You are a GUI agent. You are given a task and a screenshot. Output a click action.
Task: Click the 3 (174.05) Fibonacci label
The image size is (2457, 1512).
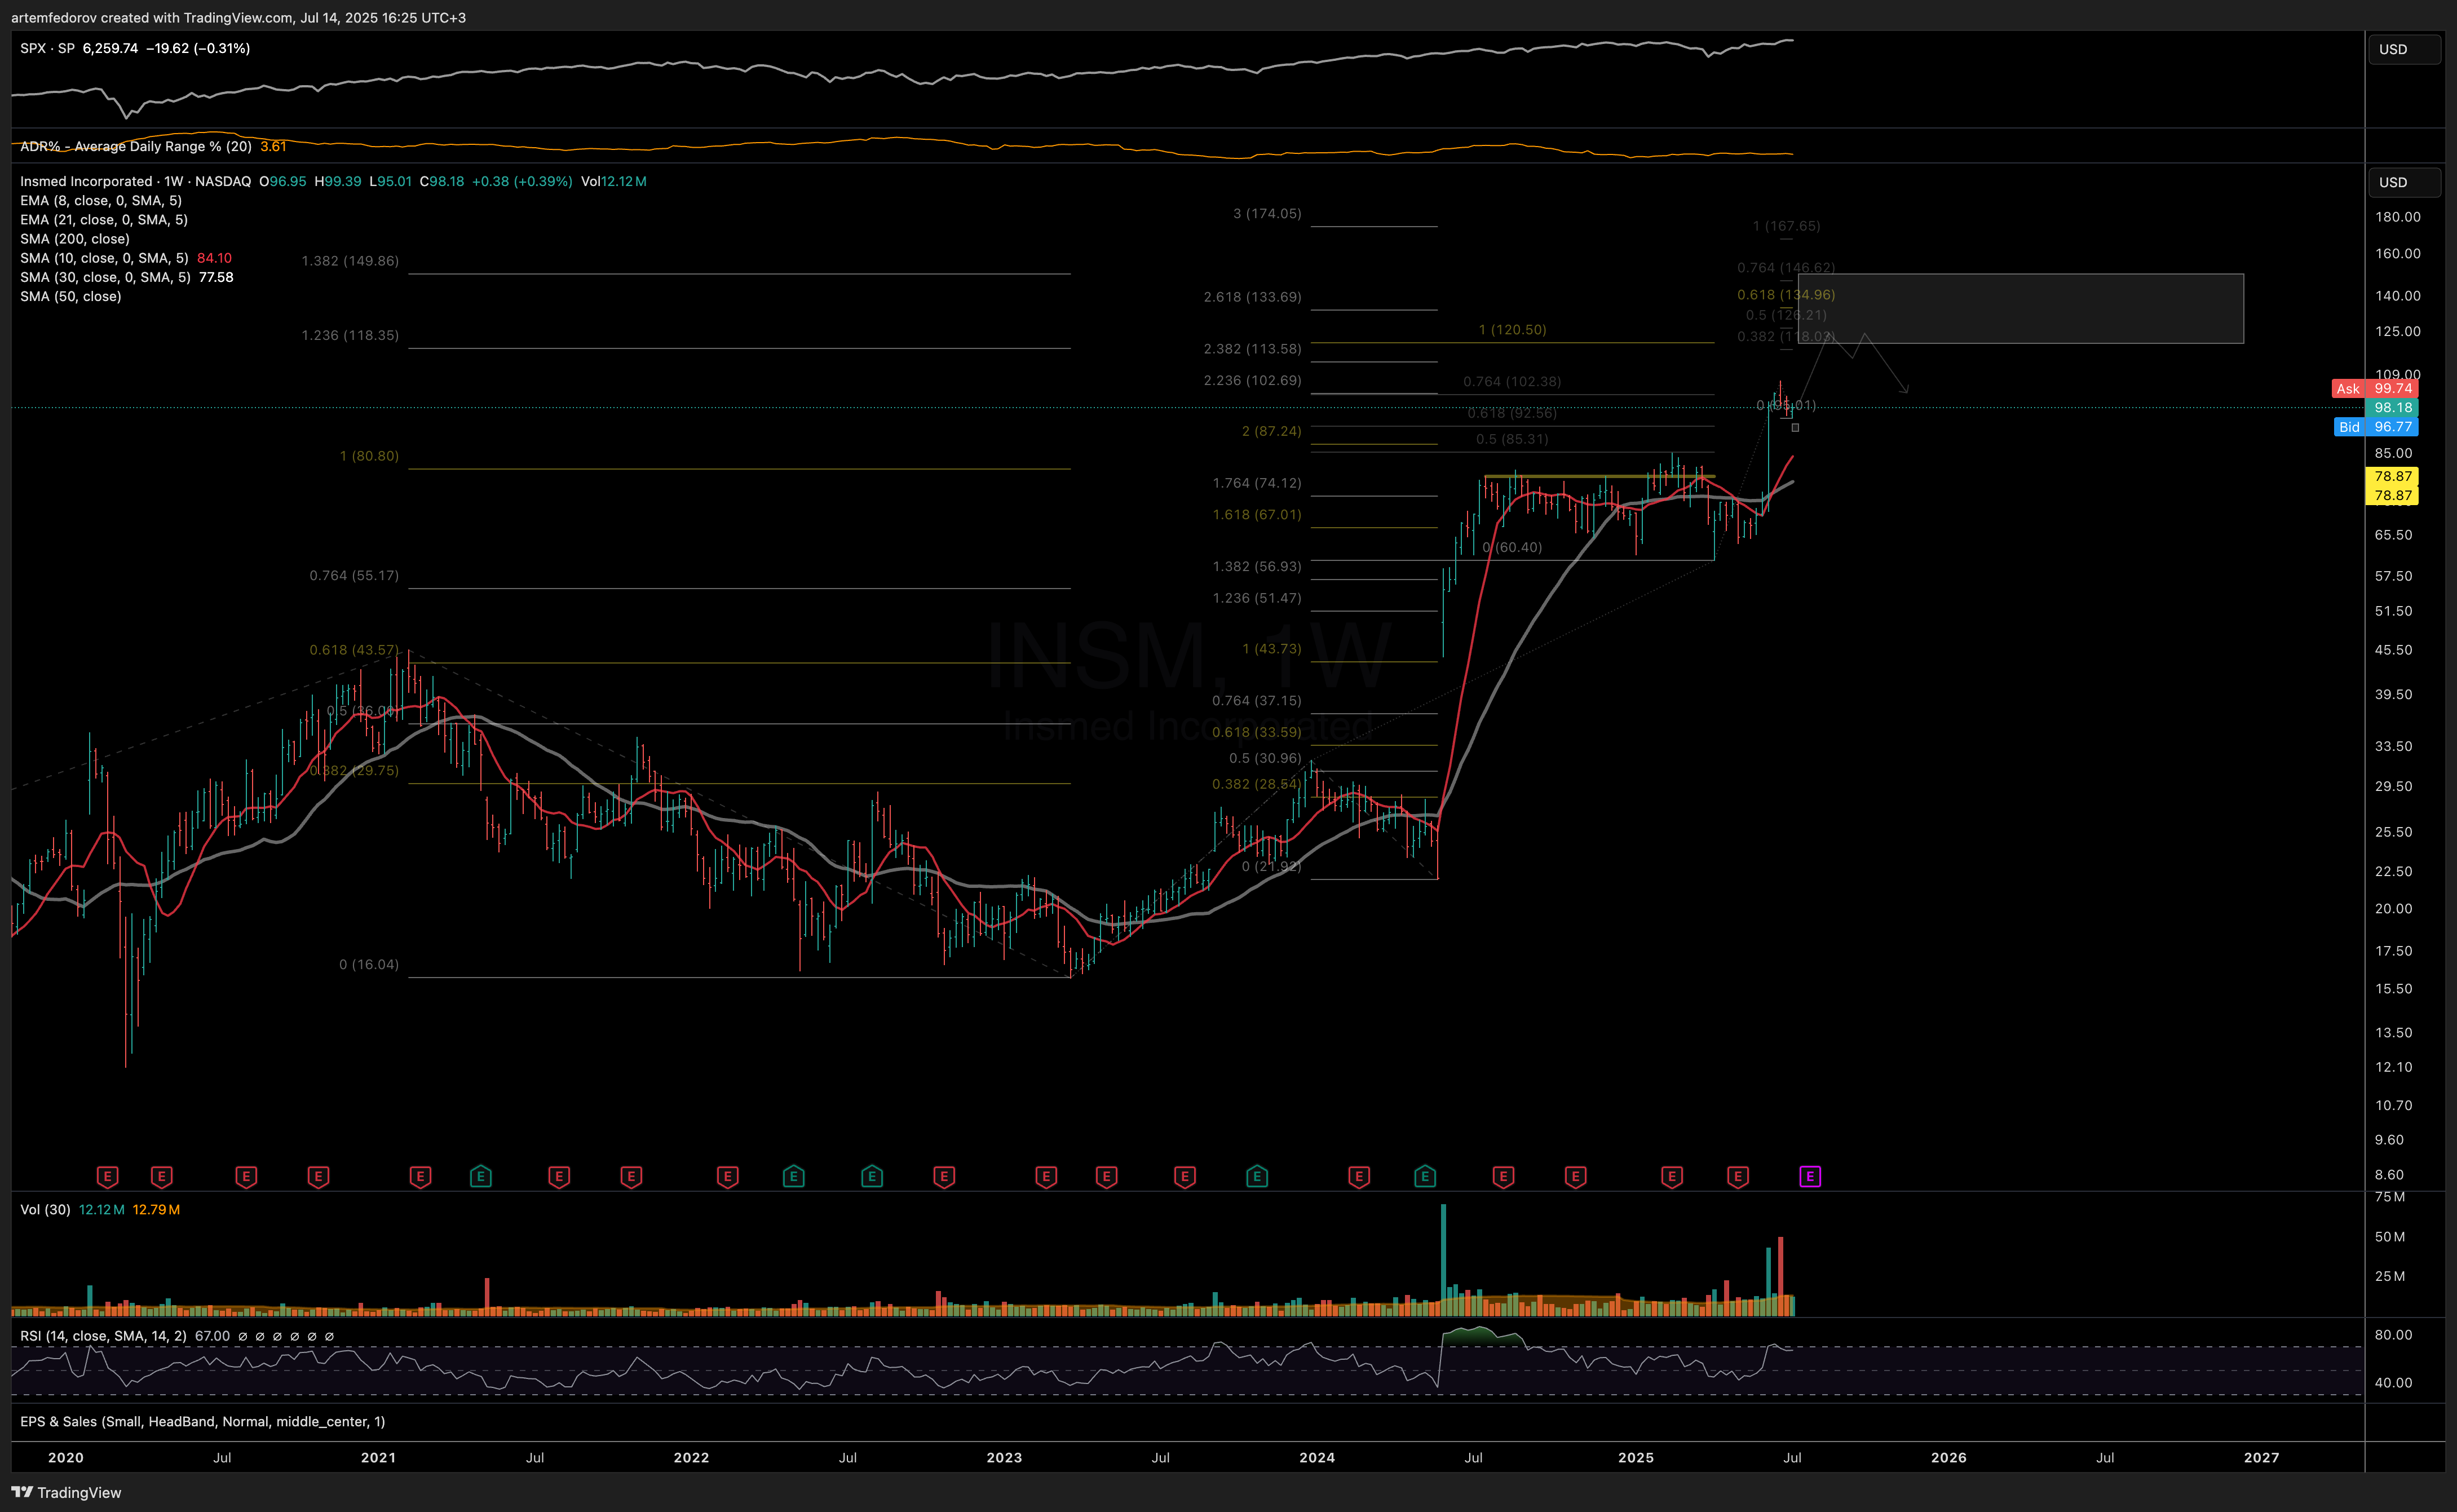point(1267,213)
